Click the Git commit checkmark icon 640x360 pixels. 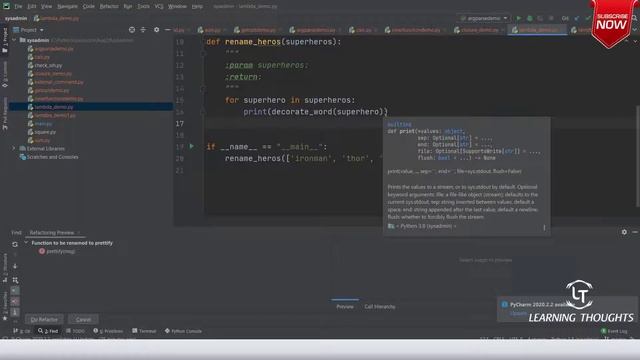tap(588, 18)
